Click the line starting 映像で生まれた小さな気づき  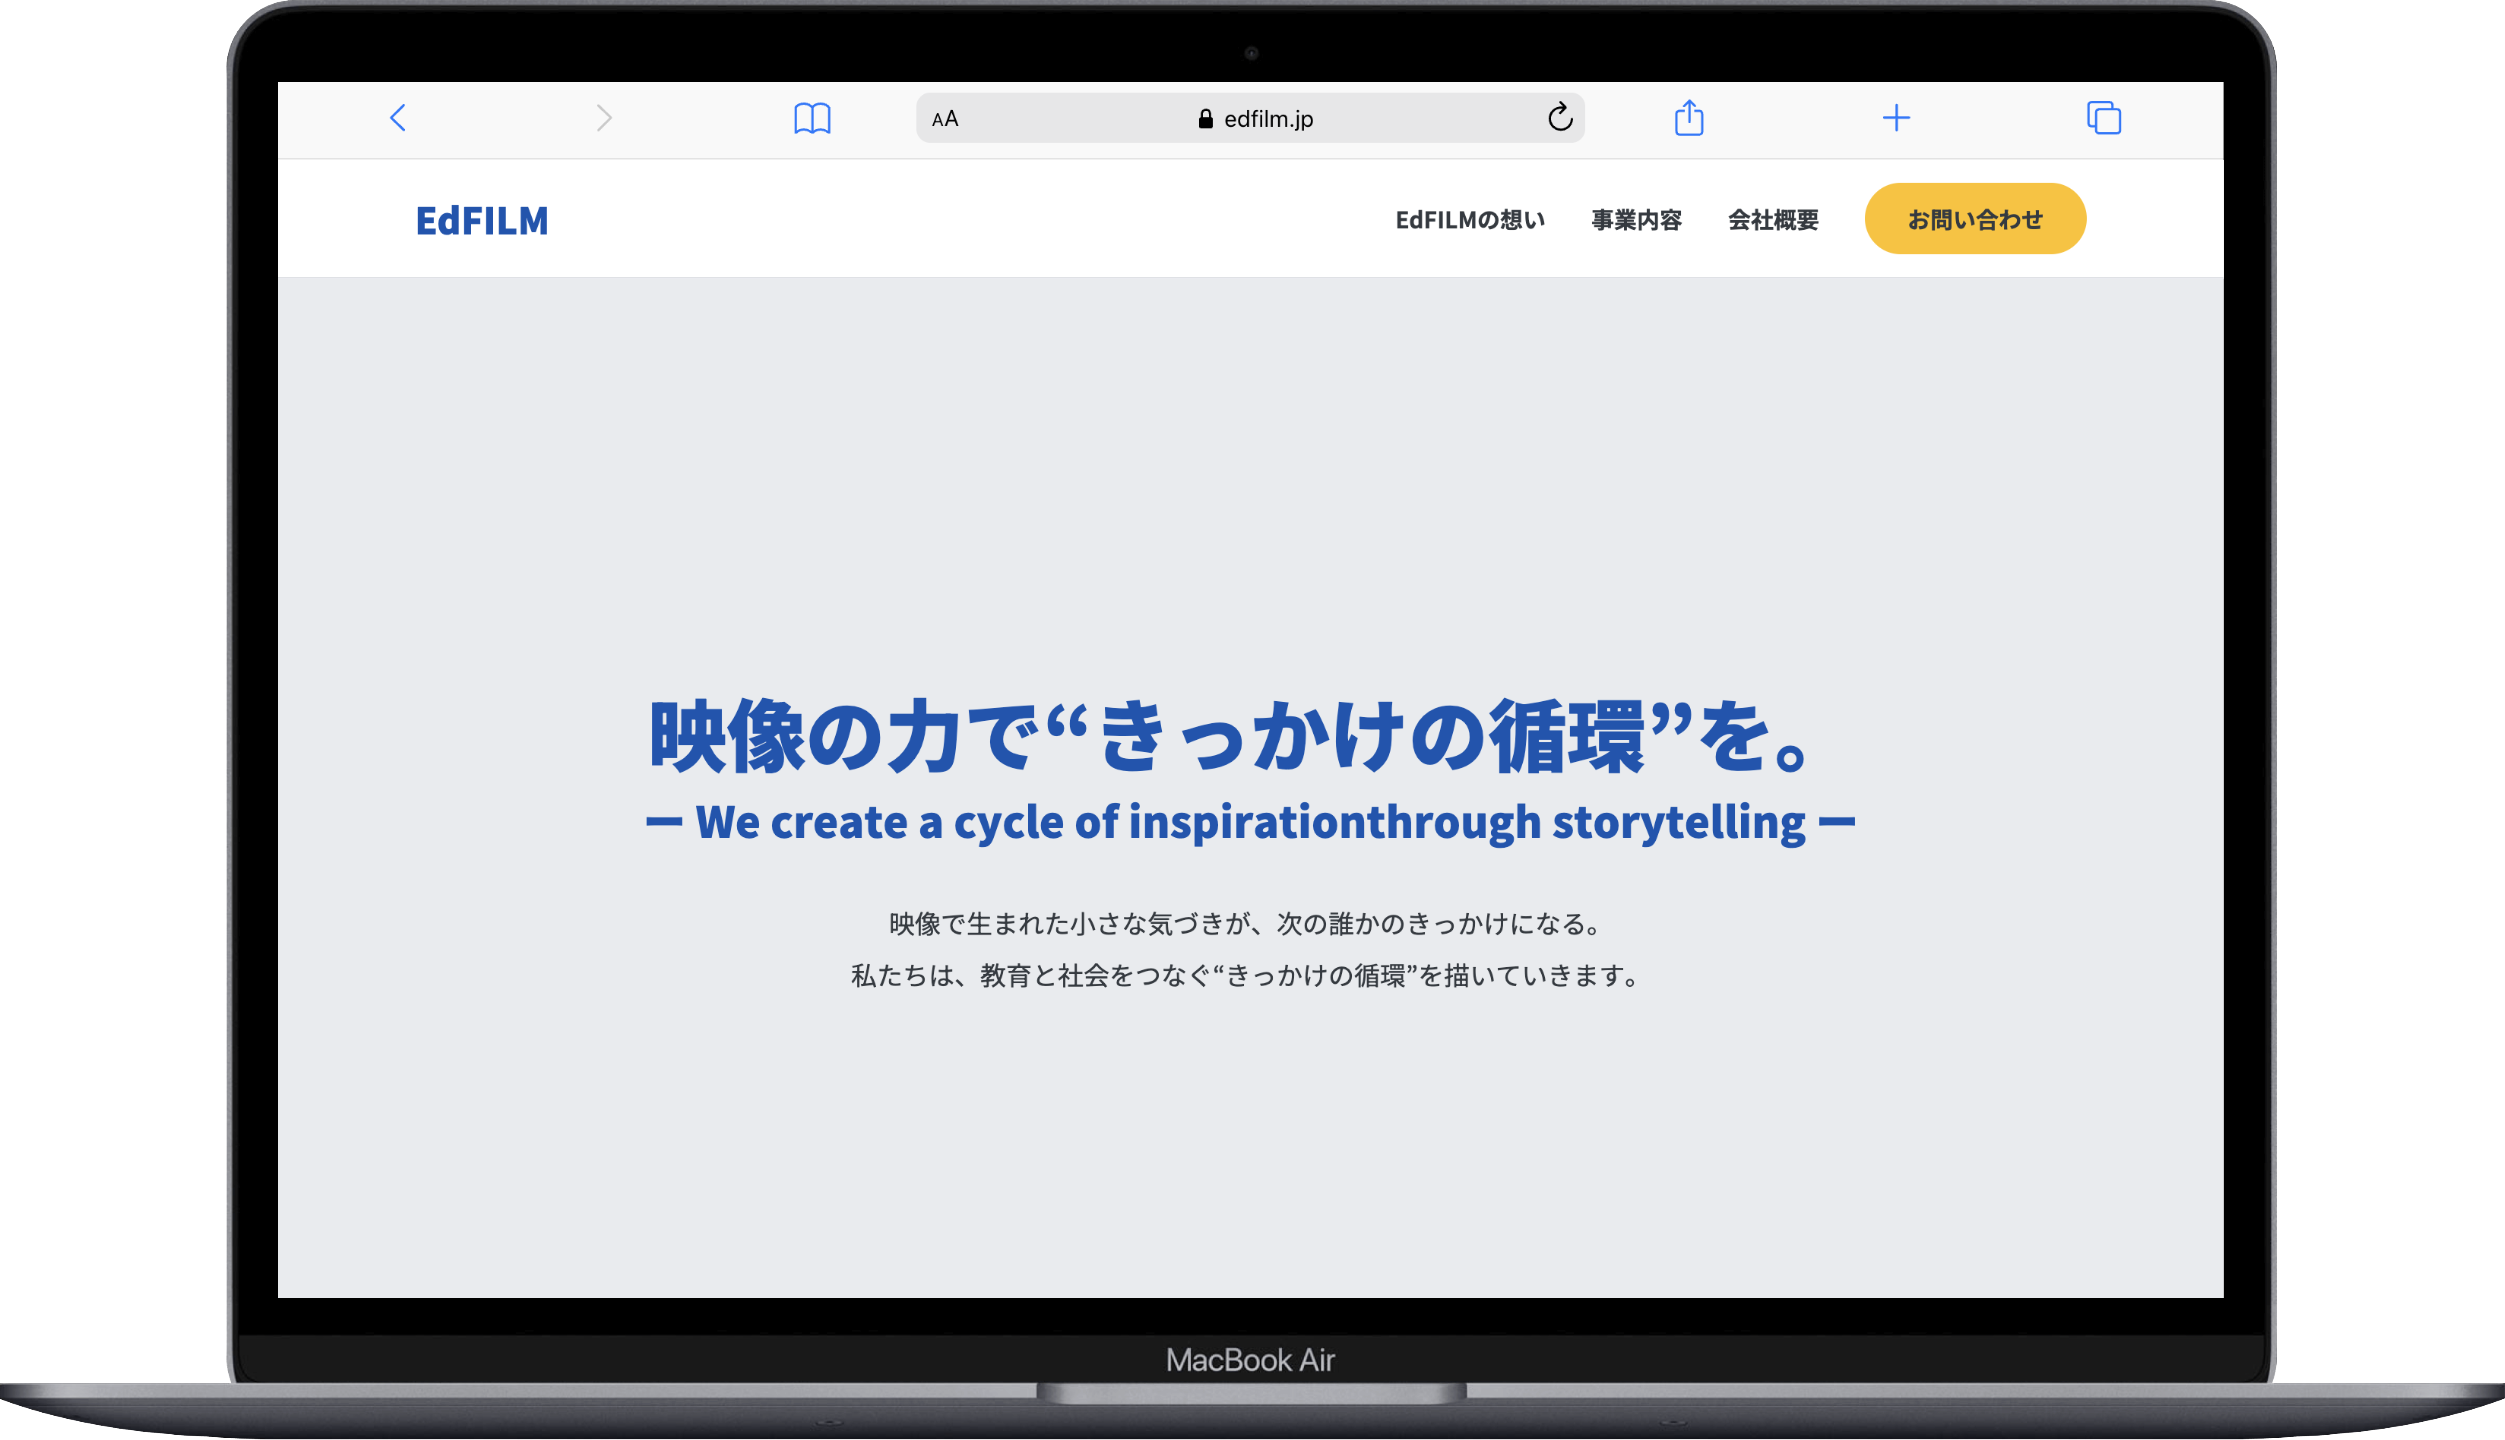coord(1248,924)
